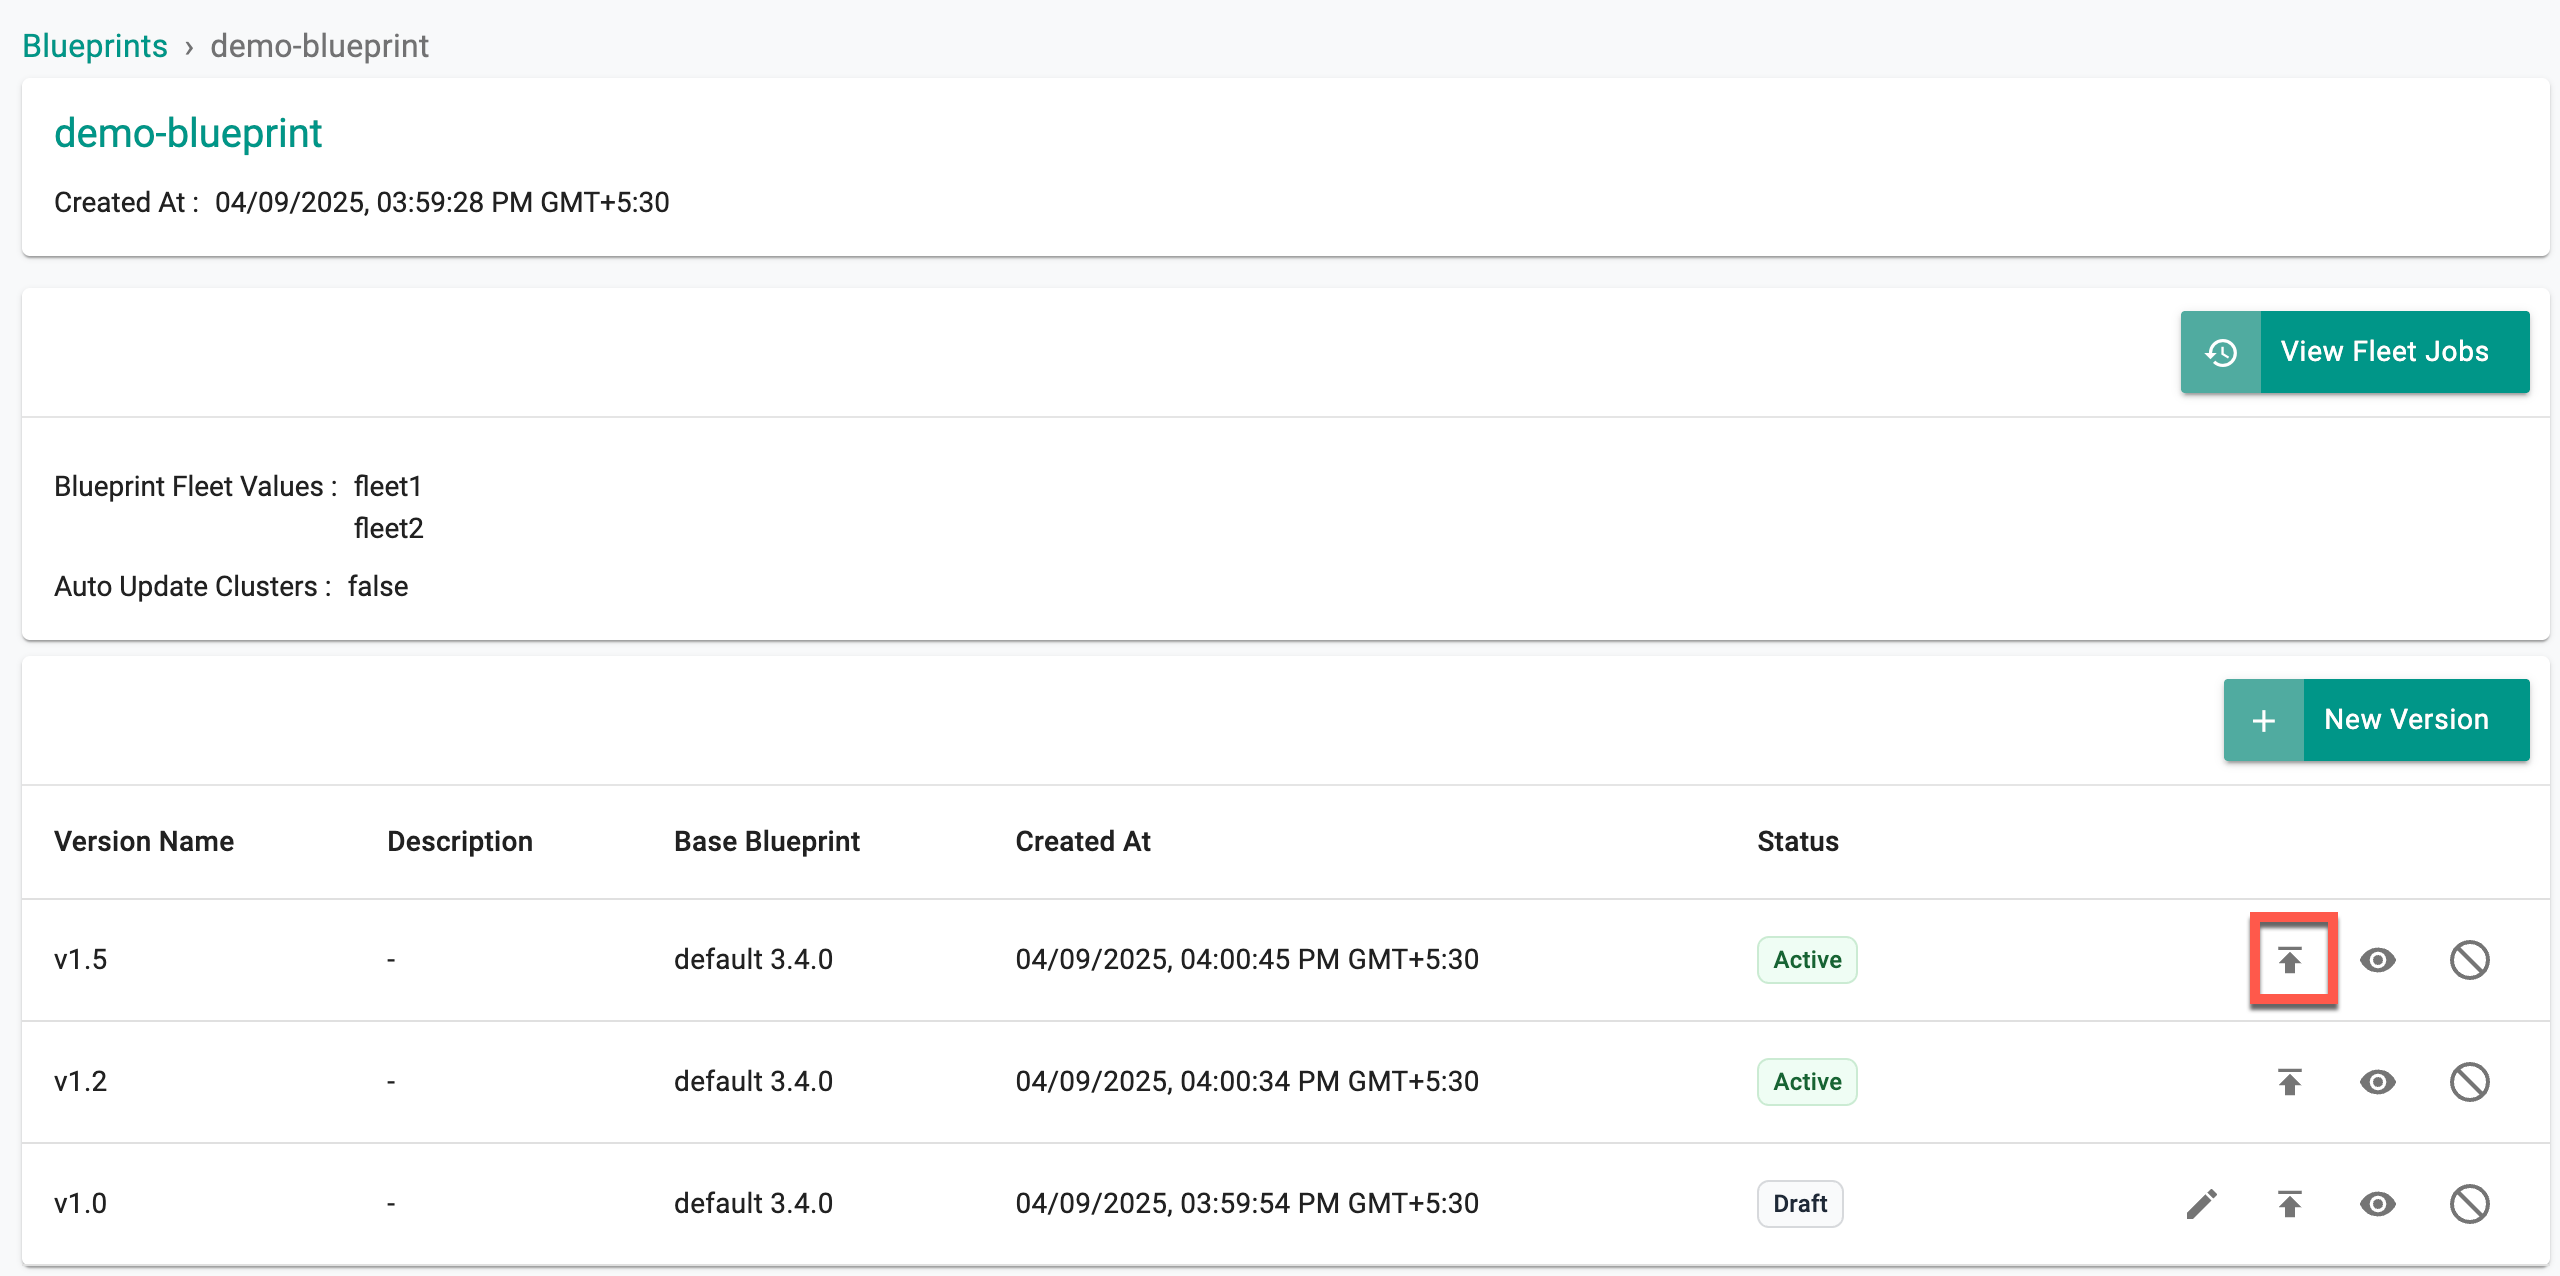Disable version v1.0 with the ban icon
2560x1276 pixels.
[2470, 1204]
